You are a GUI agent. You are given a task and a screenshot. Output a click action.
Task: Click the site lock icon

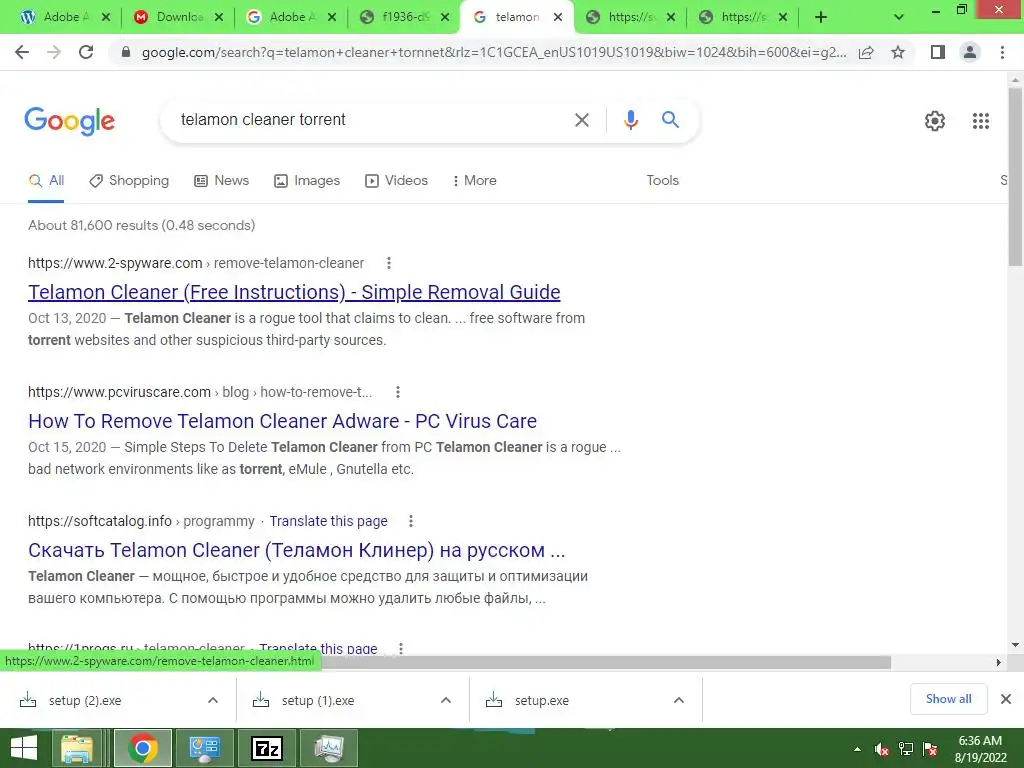point(126,52)
